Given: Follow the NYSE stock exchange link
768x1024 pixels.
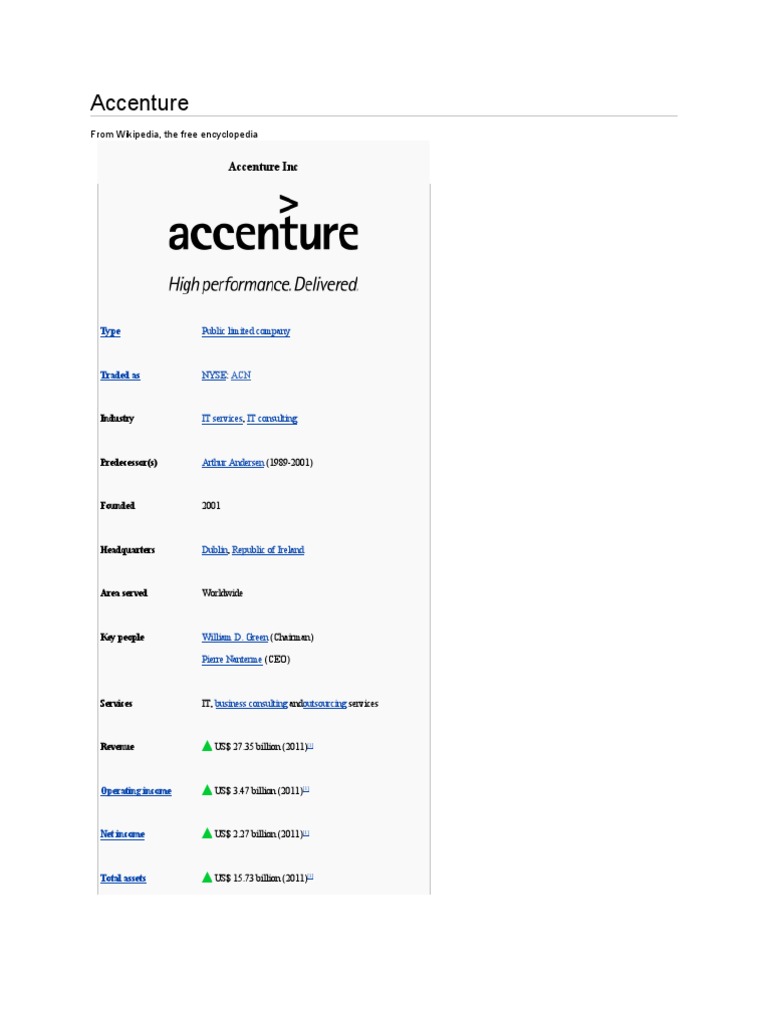Looking at the screenshot, I should pos(214,375).
